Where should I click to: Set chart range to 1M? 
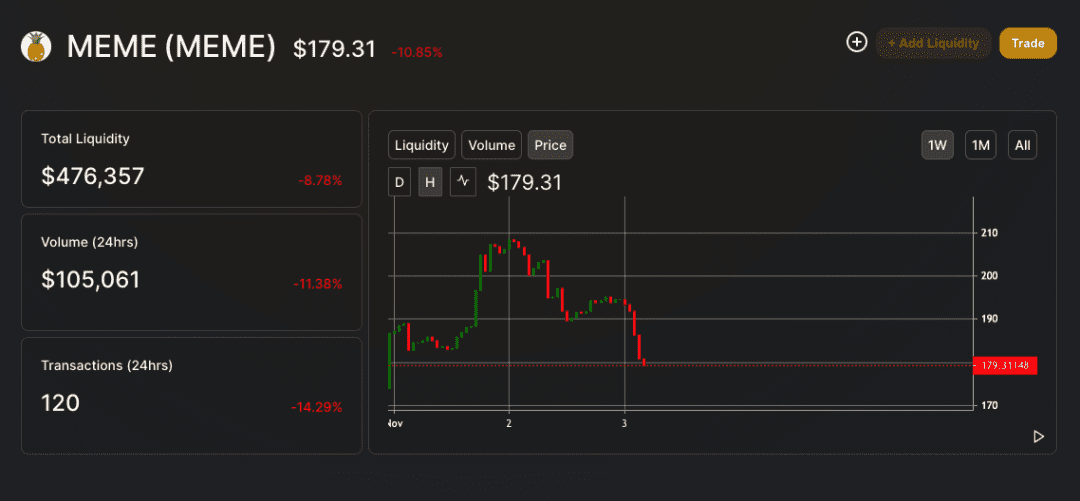pos(980,145)
